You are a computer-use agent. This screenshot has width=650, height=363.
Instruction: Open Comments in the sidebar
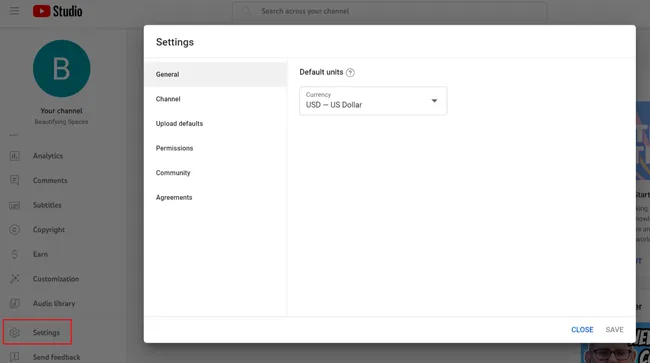[x=50, y=181]
